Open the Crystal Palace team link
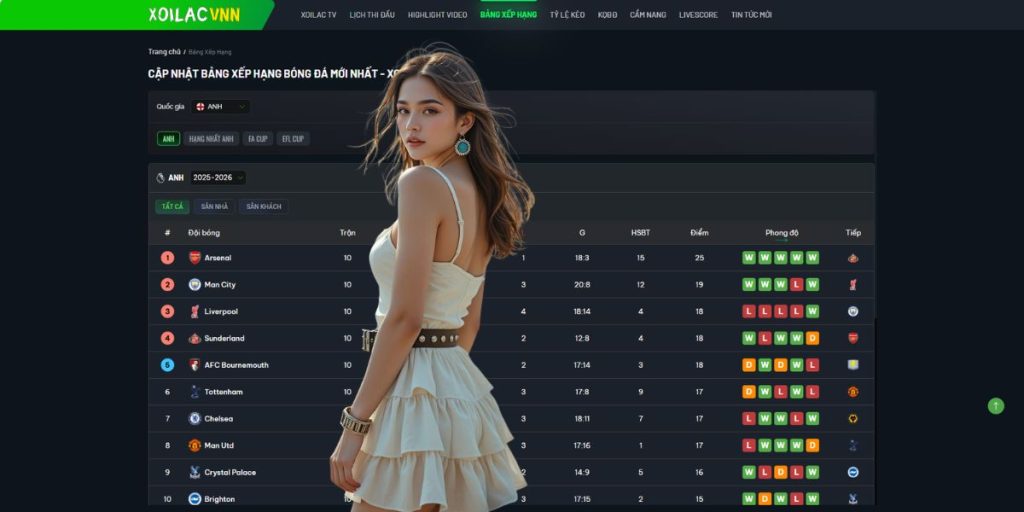Image resolution: width=1024 pixels, height=512 pixels. point(230,472)
